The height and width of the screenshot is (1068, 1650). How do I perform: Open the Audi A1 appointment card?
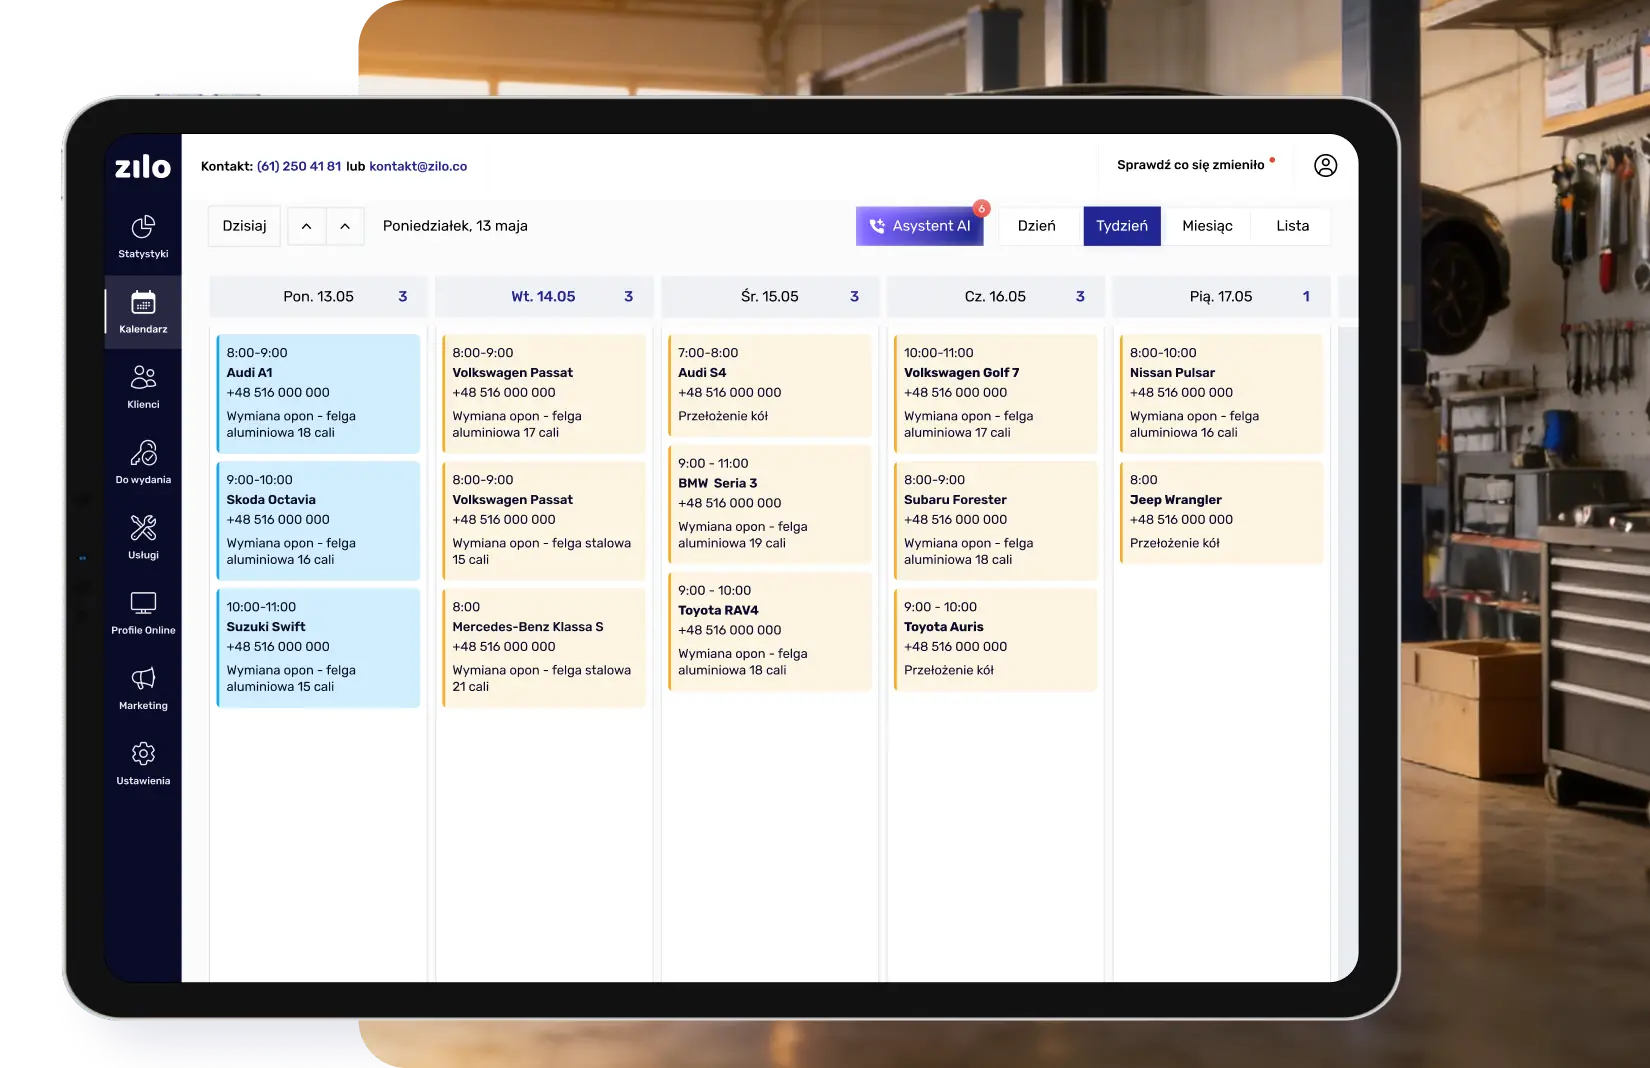pyautogui.click(x=318, y=393)
